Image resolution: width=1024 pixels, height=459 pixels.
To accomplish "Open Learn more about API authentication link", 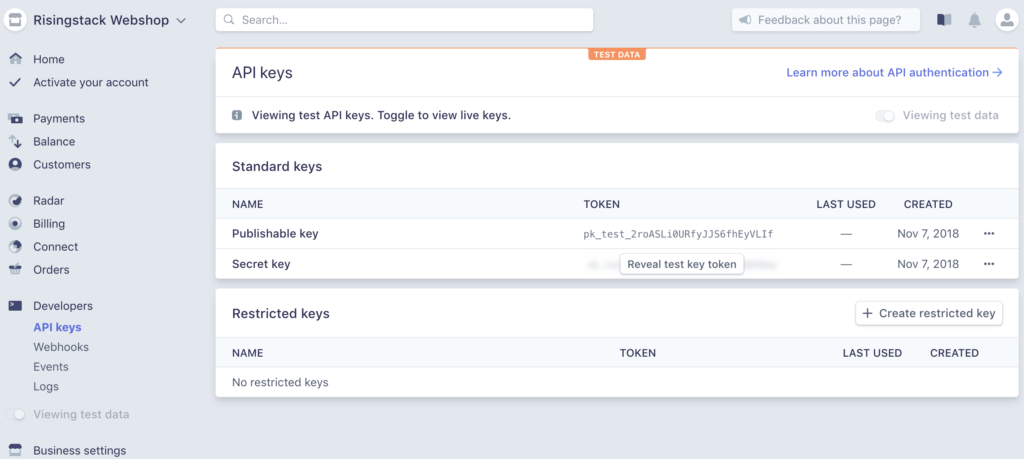I will 894,72.
